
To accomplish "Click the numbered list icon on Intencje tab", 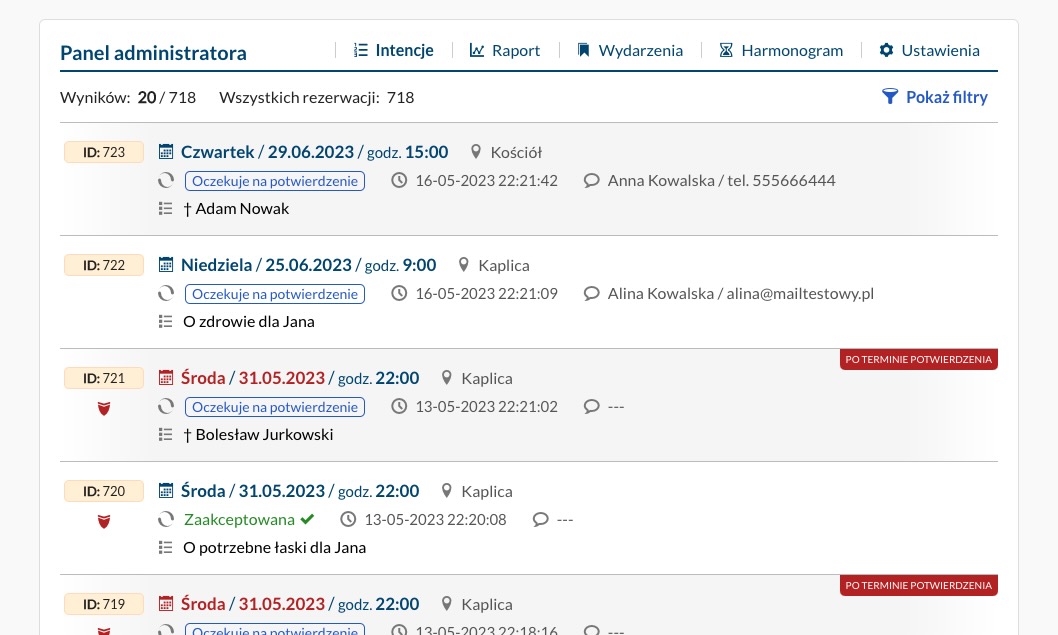I will pyautogui.click(x=360, y=49).
